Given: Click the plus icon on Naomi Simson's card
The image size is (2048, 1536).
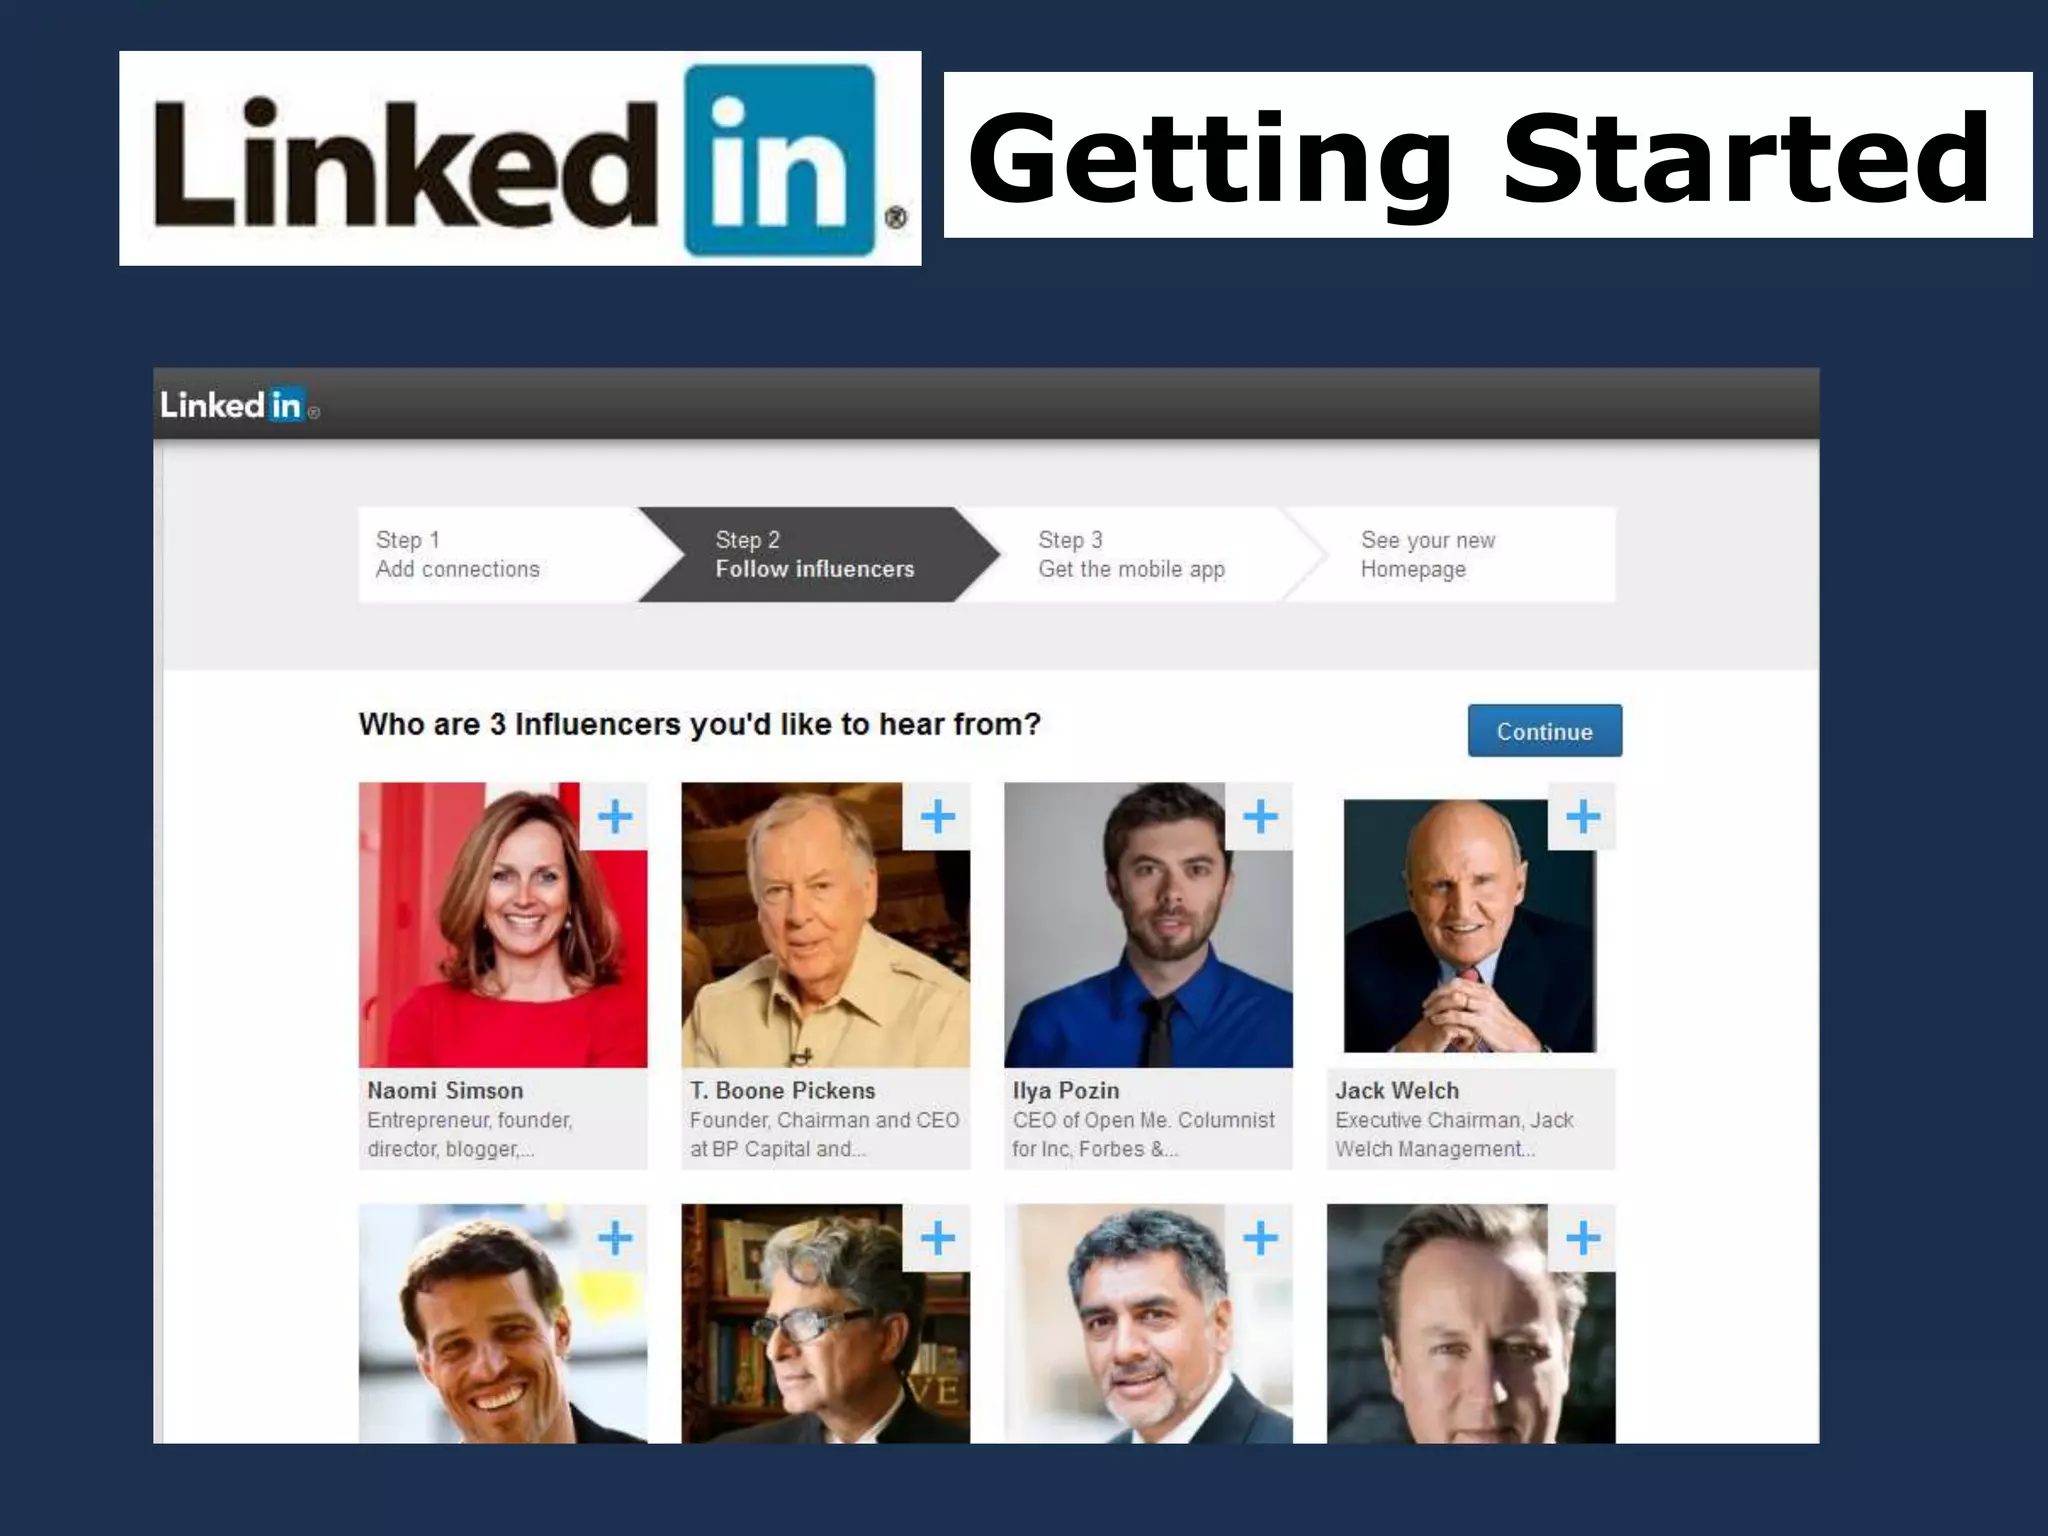Looking at the screenshot, I should [x=614, y=816].
